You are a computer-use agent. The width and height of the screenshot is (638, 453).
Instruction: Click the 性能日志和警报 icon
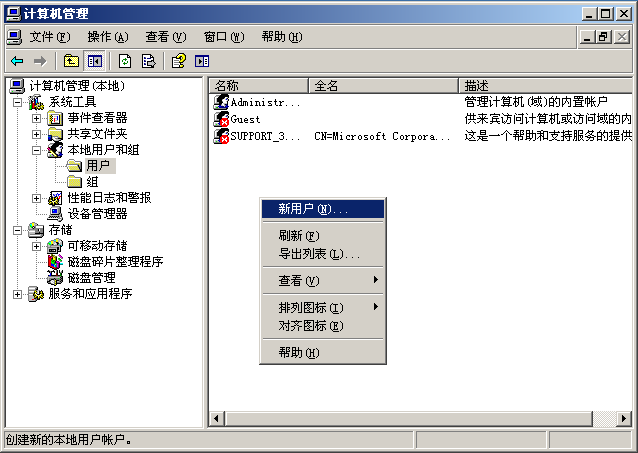click(55, 198)
